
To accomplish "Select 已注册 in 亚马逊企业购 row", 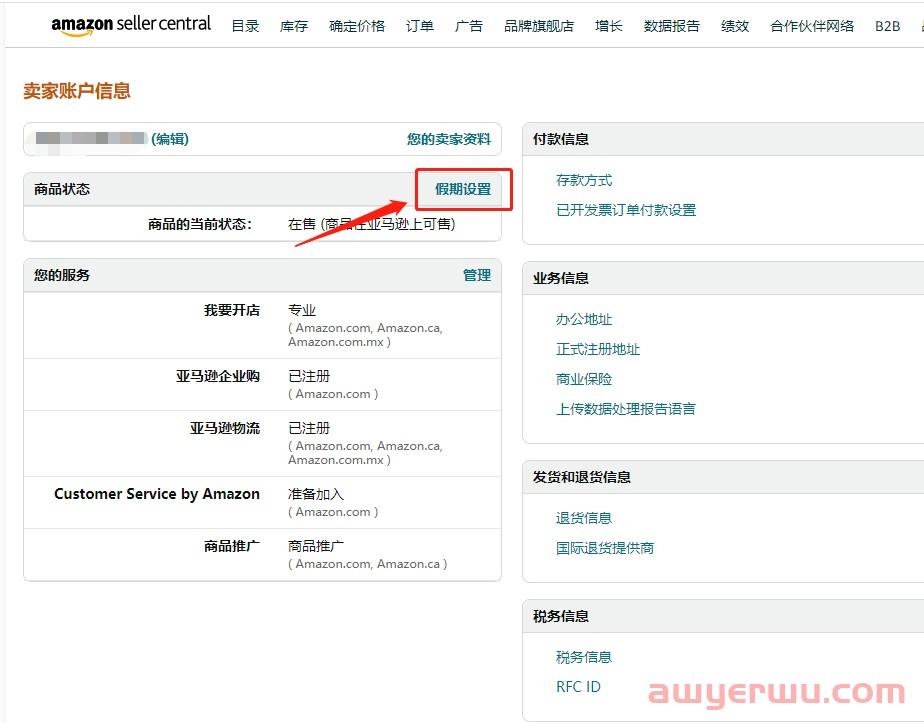I will (309, 376).
